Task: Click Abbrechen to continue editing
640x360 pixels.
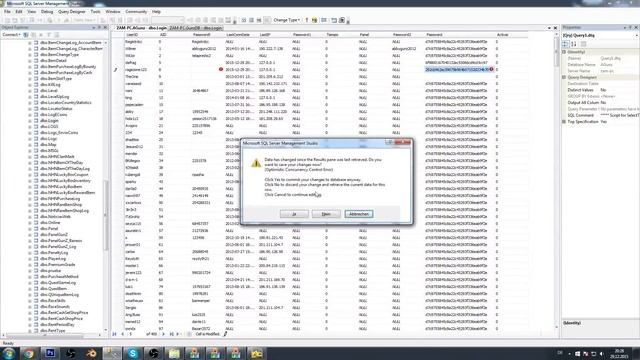Action: 359,214
